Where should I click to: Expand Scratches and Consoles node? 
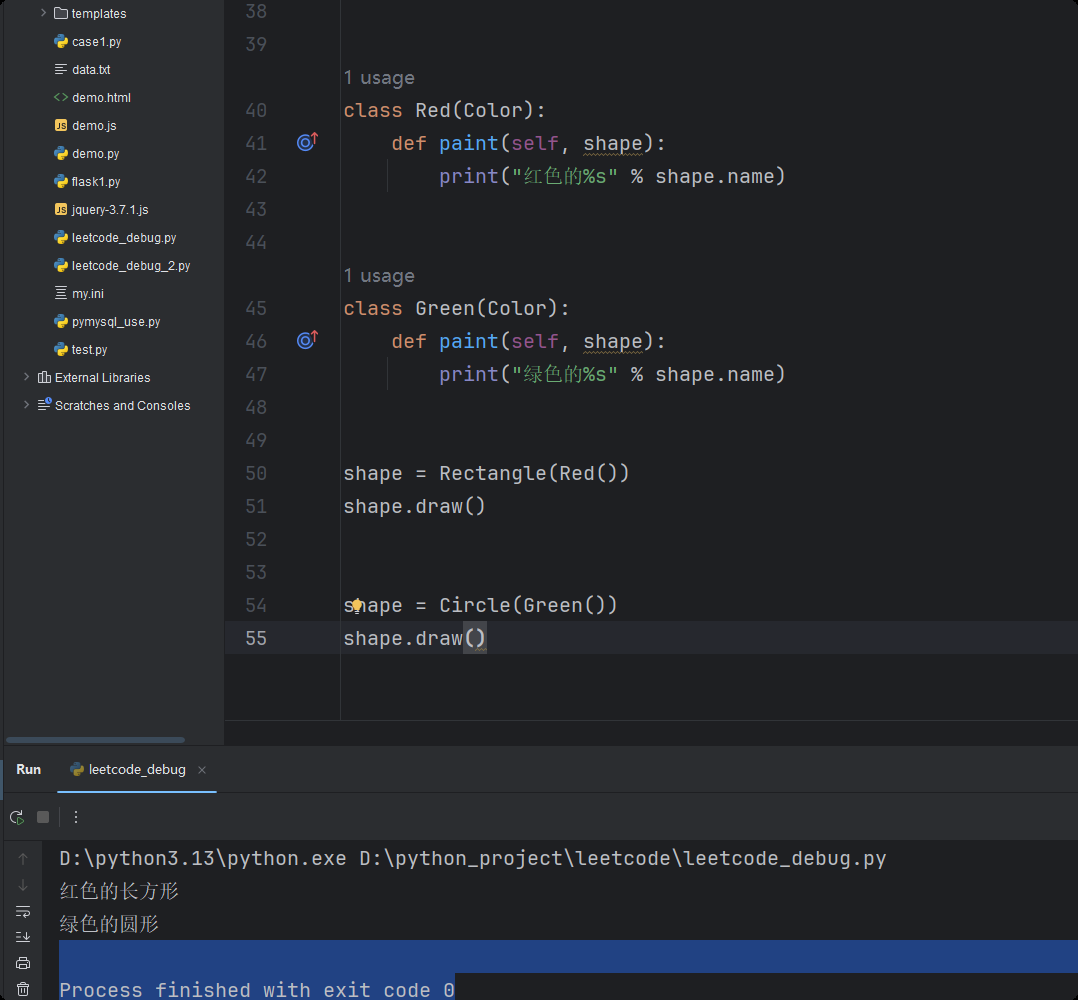point(26,405)
